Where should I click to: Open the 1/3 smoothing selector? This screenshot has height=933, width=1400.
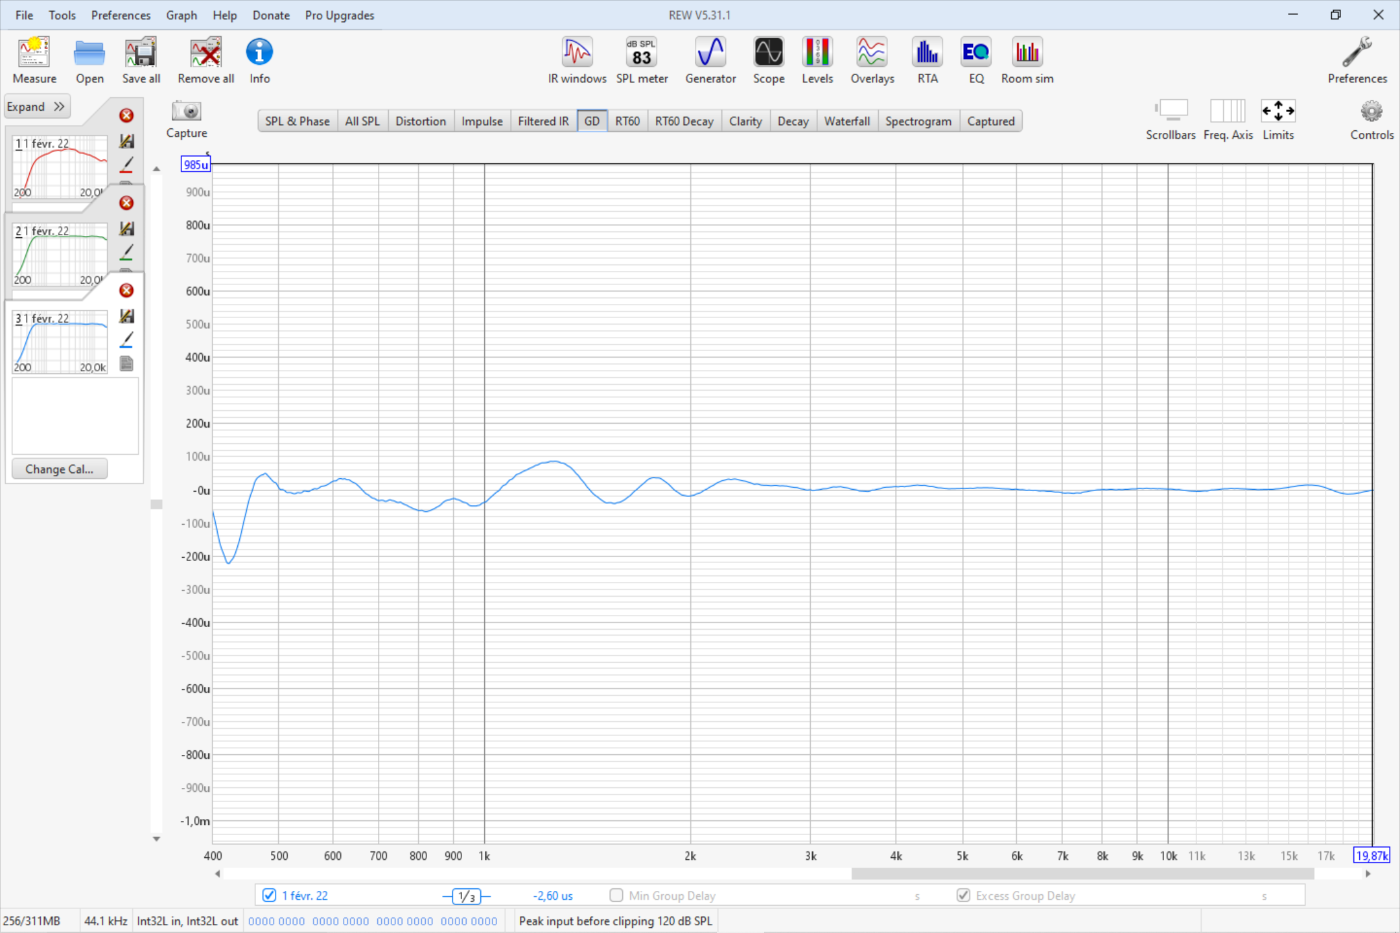click(466, 896)
